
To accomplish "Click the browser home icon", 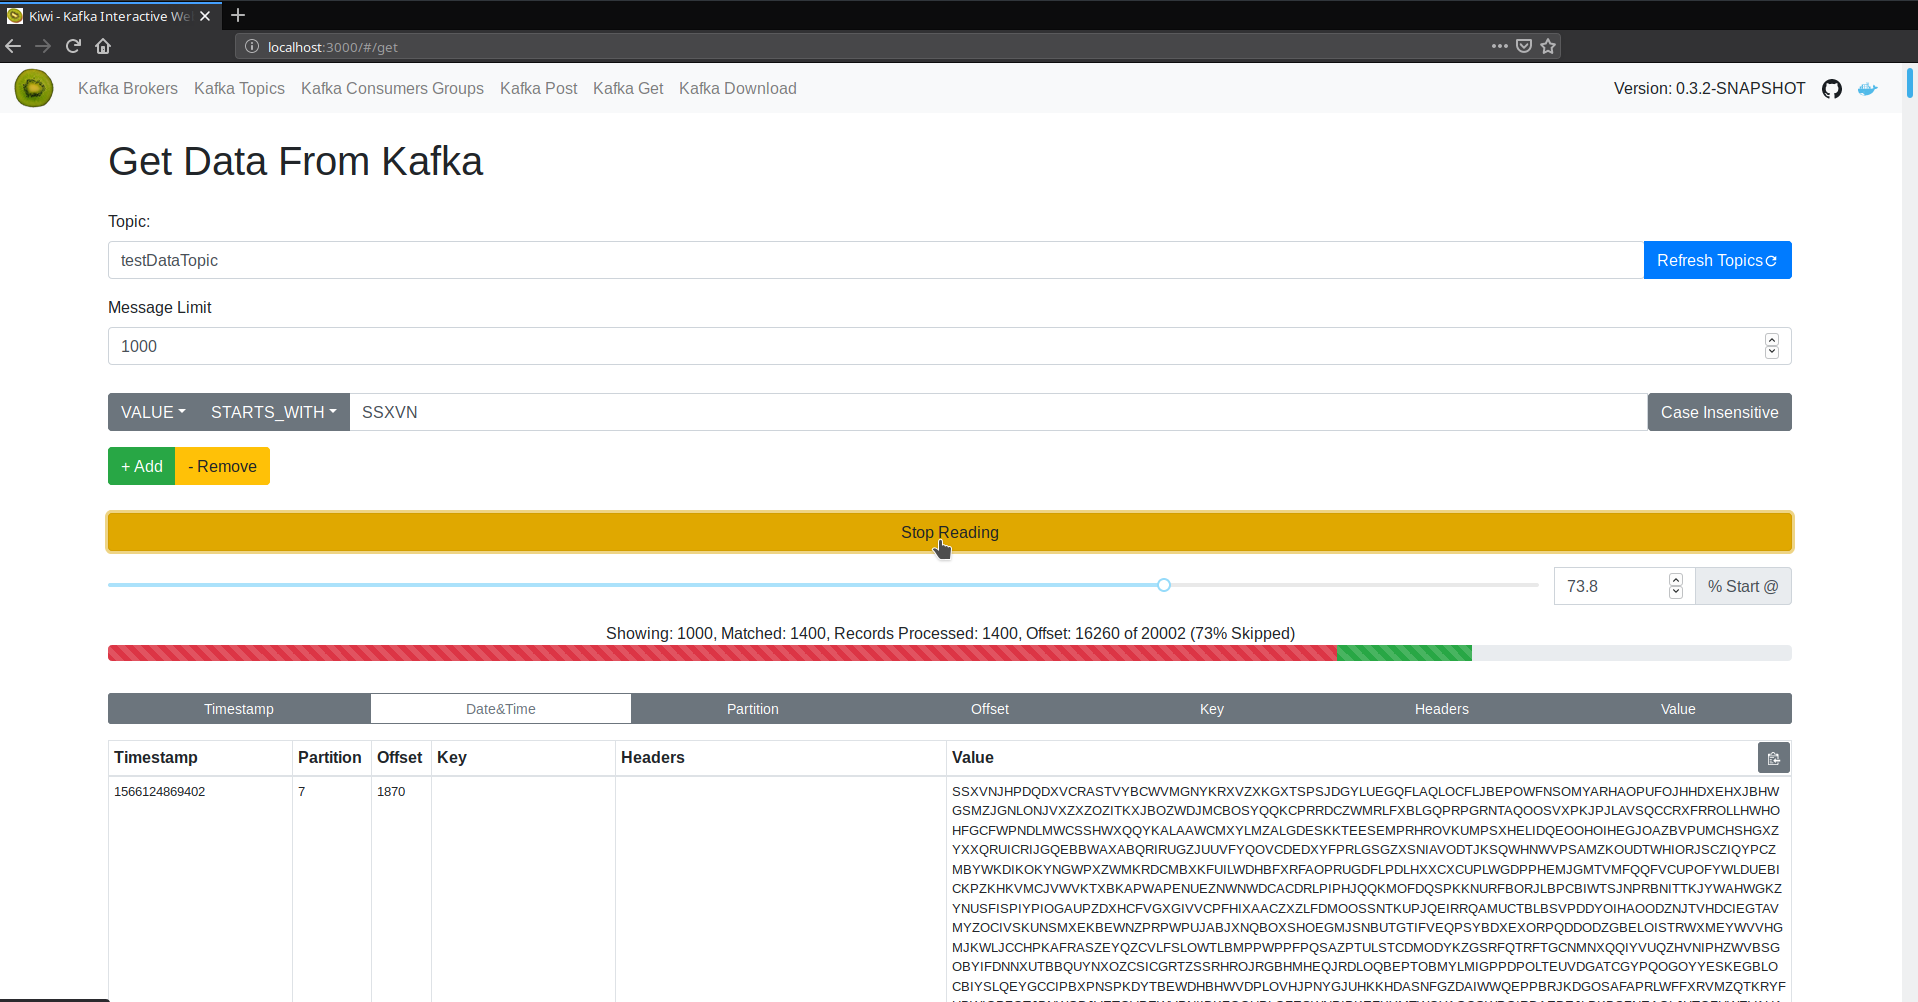I will (x=103, y=46).
